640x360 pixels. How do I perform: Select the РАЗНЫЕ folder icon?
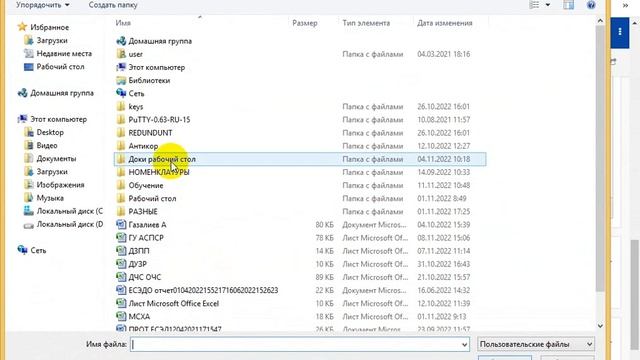[x=121, y=211]
